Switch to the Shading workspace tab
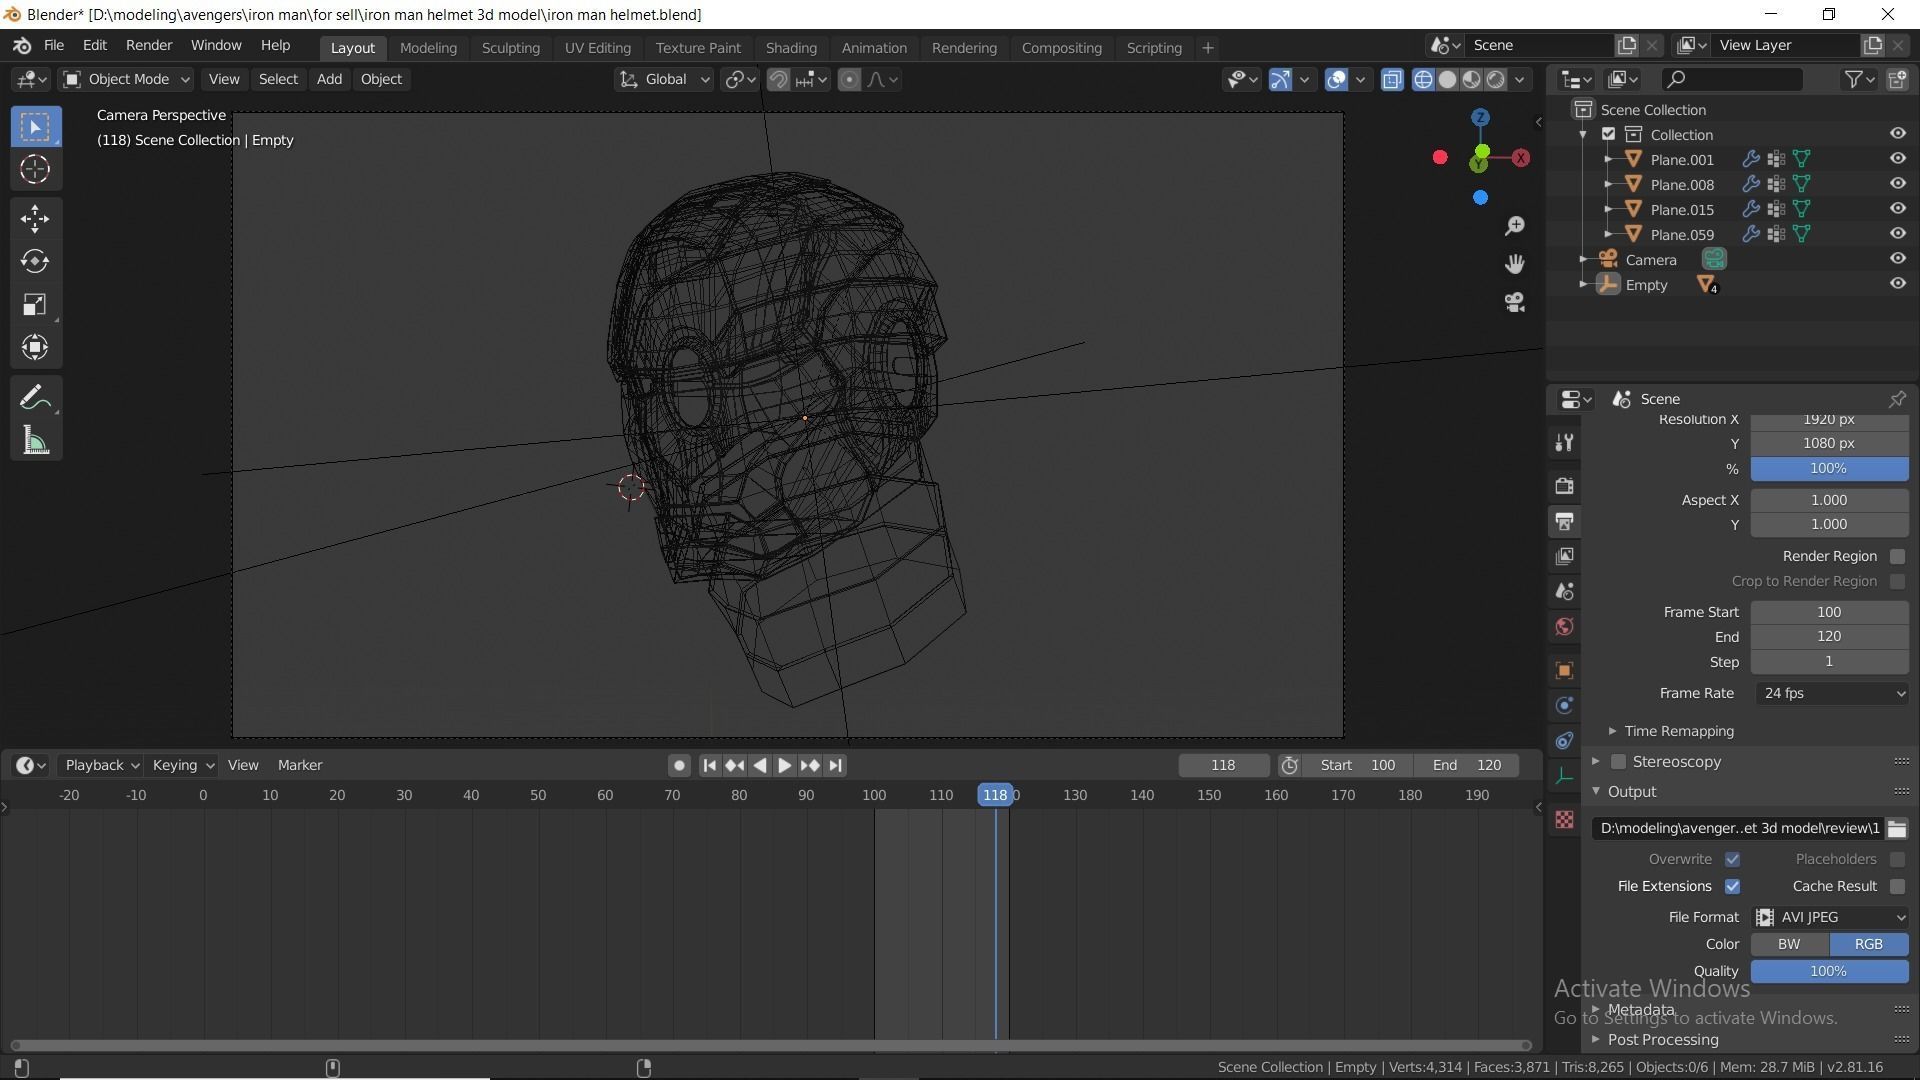 (x=791, y=47)
